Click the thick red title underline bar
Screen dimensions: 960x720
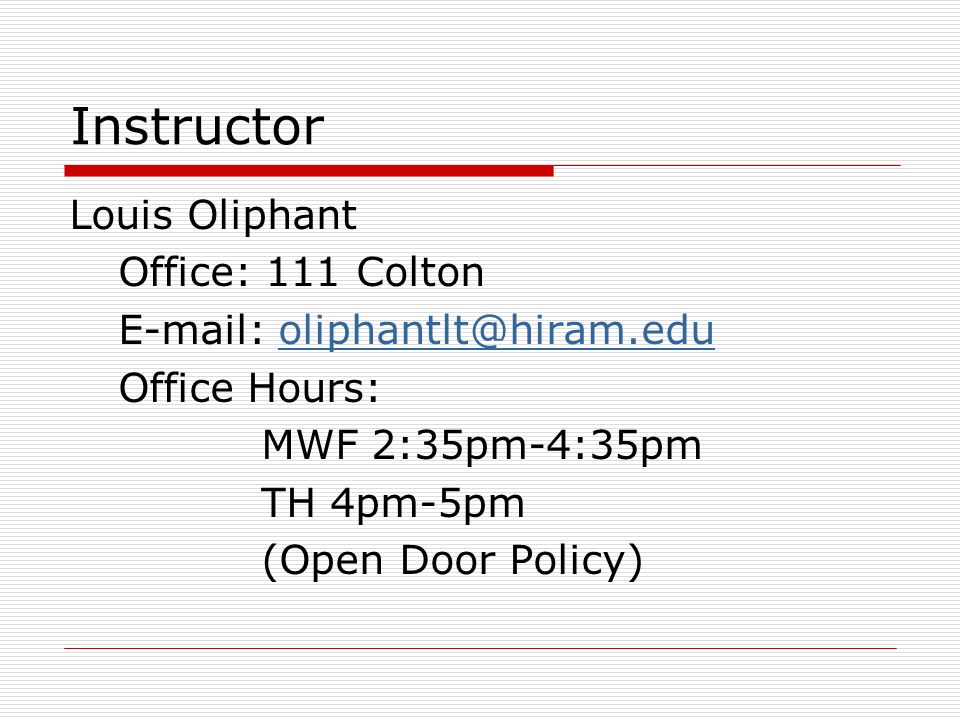click(x=309, y=171)
